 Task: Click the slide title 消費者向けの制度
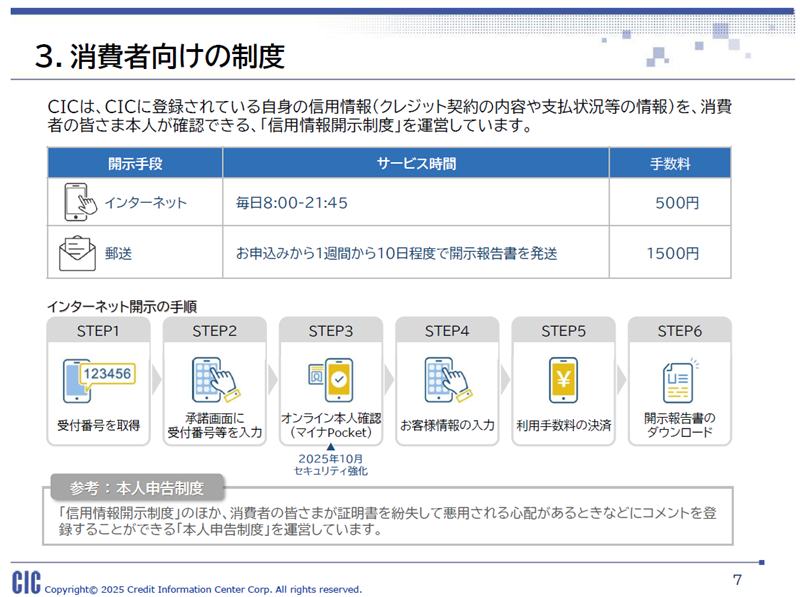pyautogui.click(x=159, y=55)
